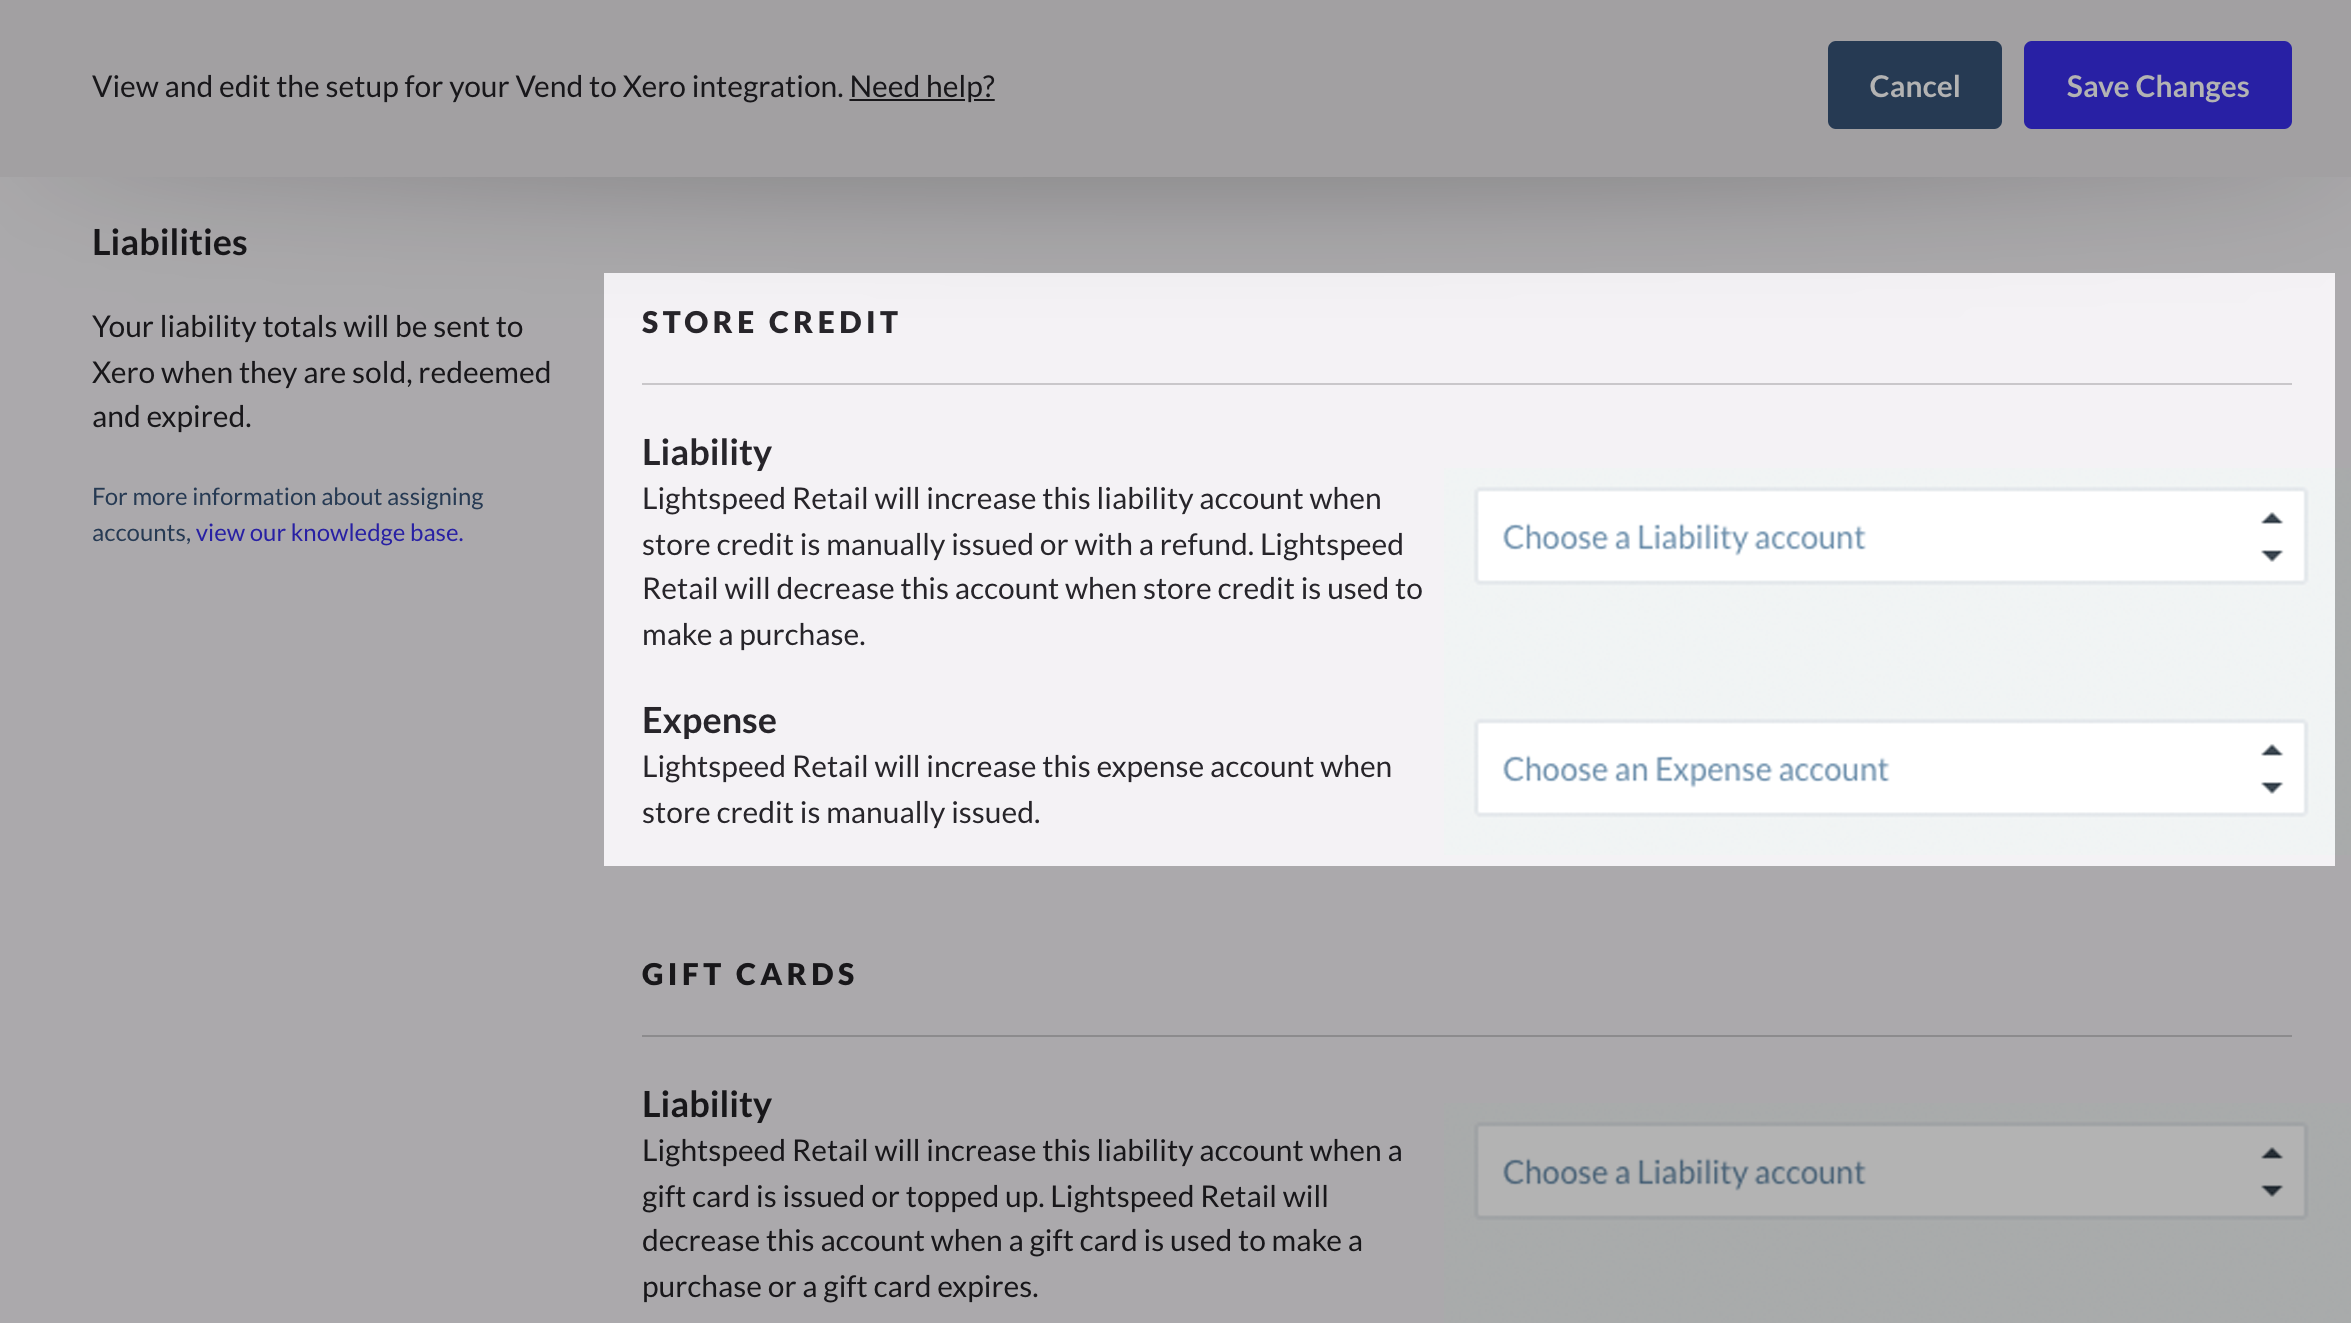Click the GIFT CARDS section heading
2351x1323 pixels.
tap(748, 975)
